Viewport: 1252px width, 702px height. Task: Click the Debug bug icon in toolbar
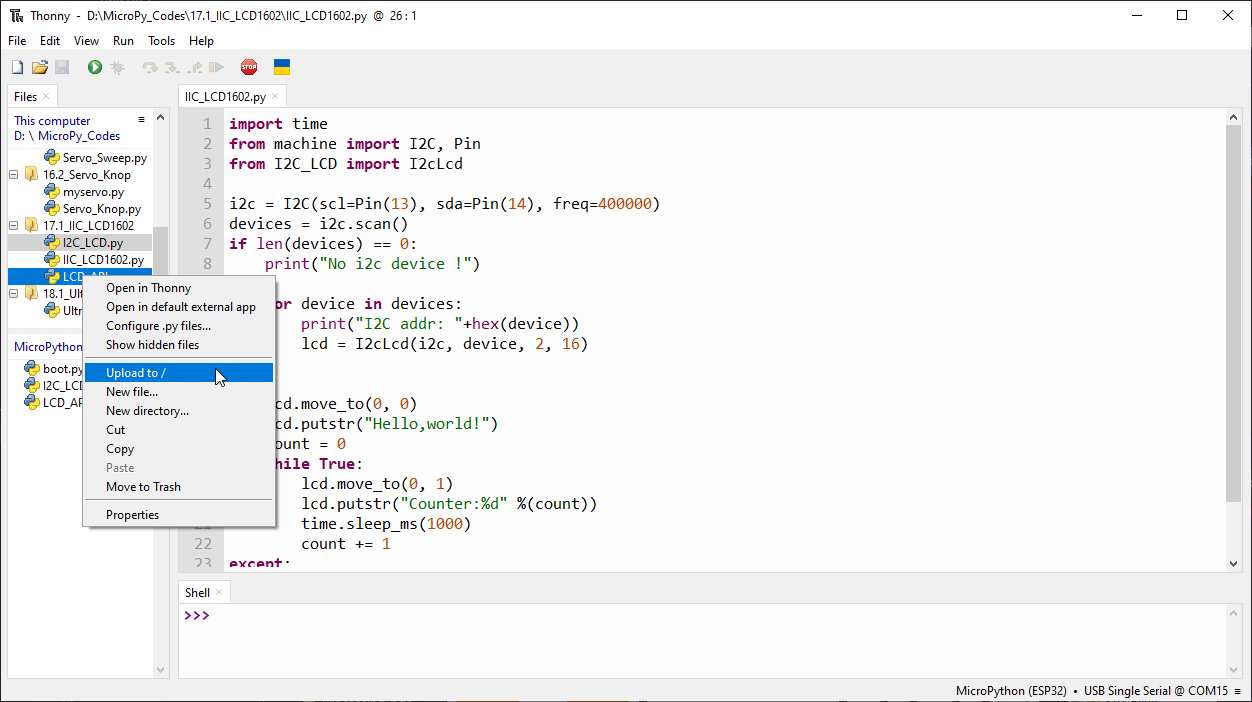tap(117, 67)
